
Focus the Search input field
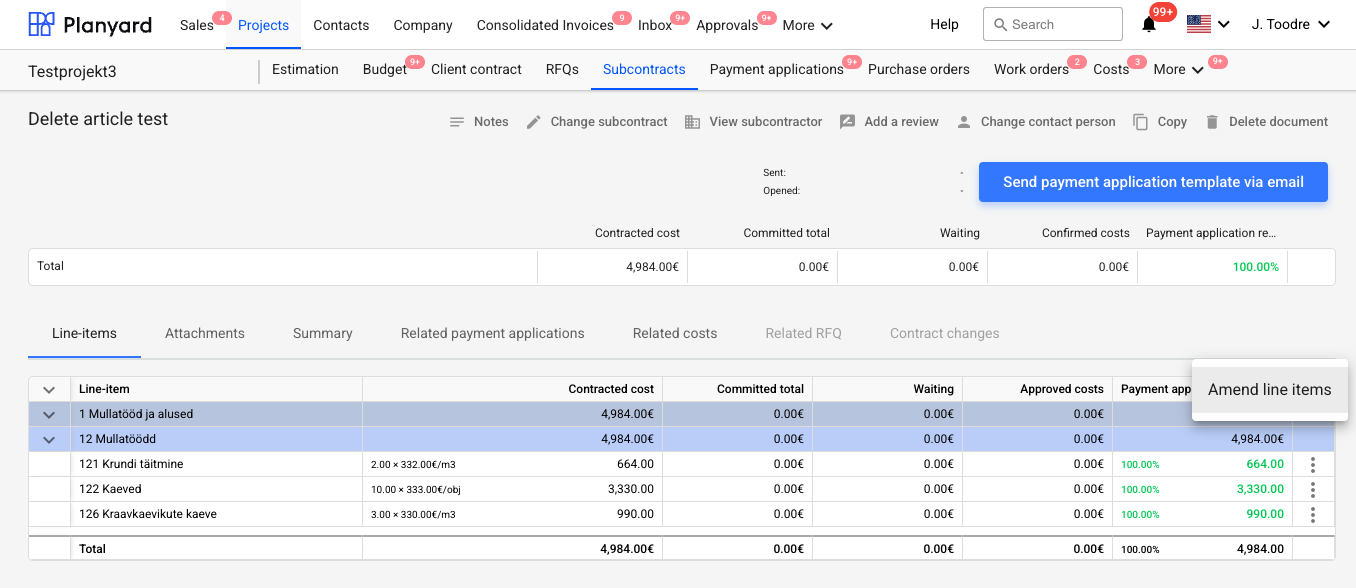pyautogui.click(x=1052, y=24)
